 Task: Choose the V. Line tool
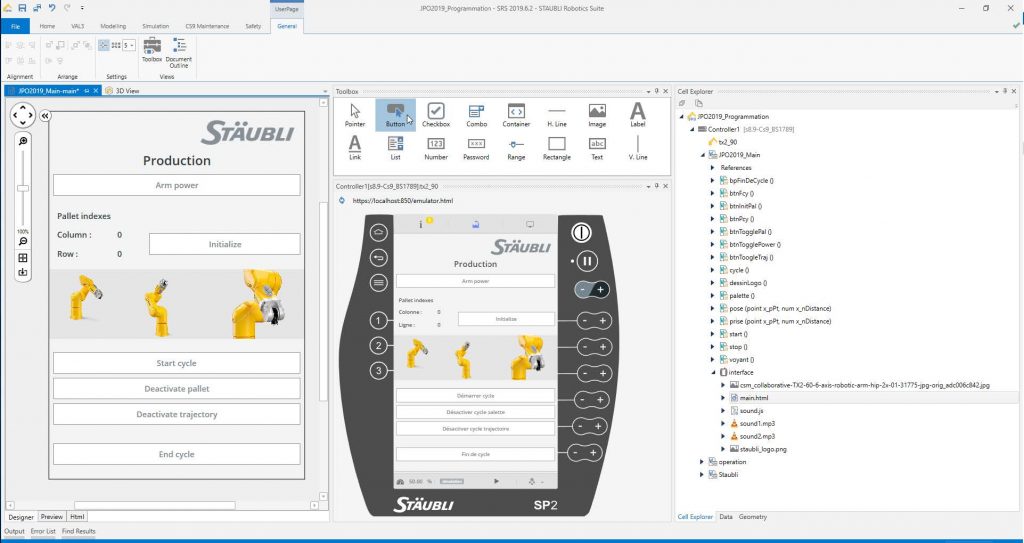[x=637, y=148]
